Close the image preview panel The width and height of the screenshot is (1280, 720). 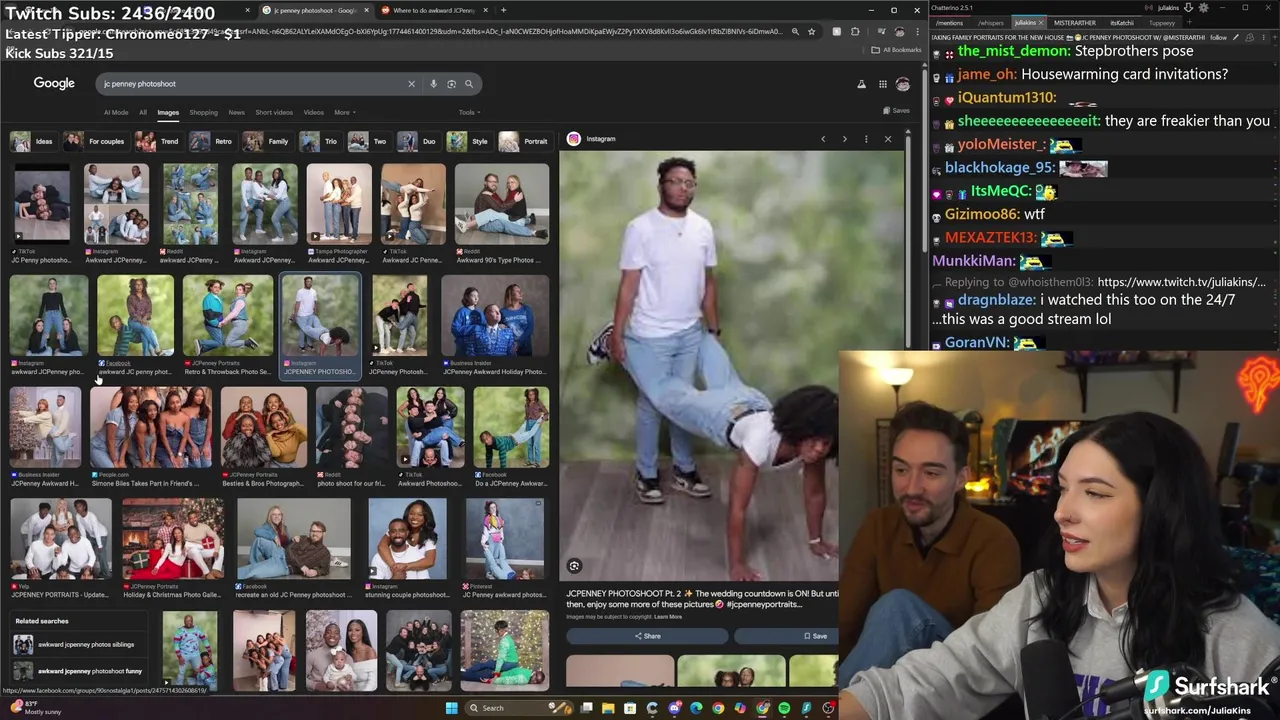pyautogui.click(x=888, y=139)
